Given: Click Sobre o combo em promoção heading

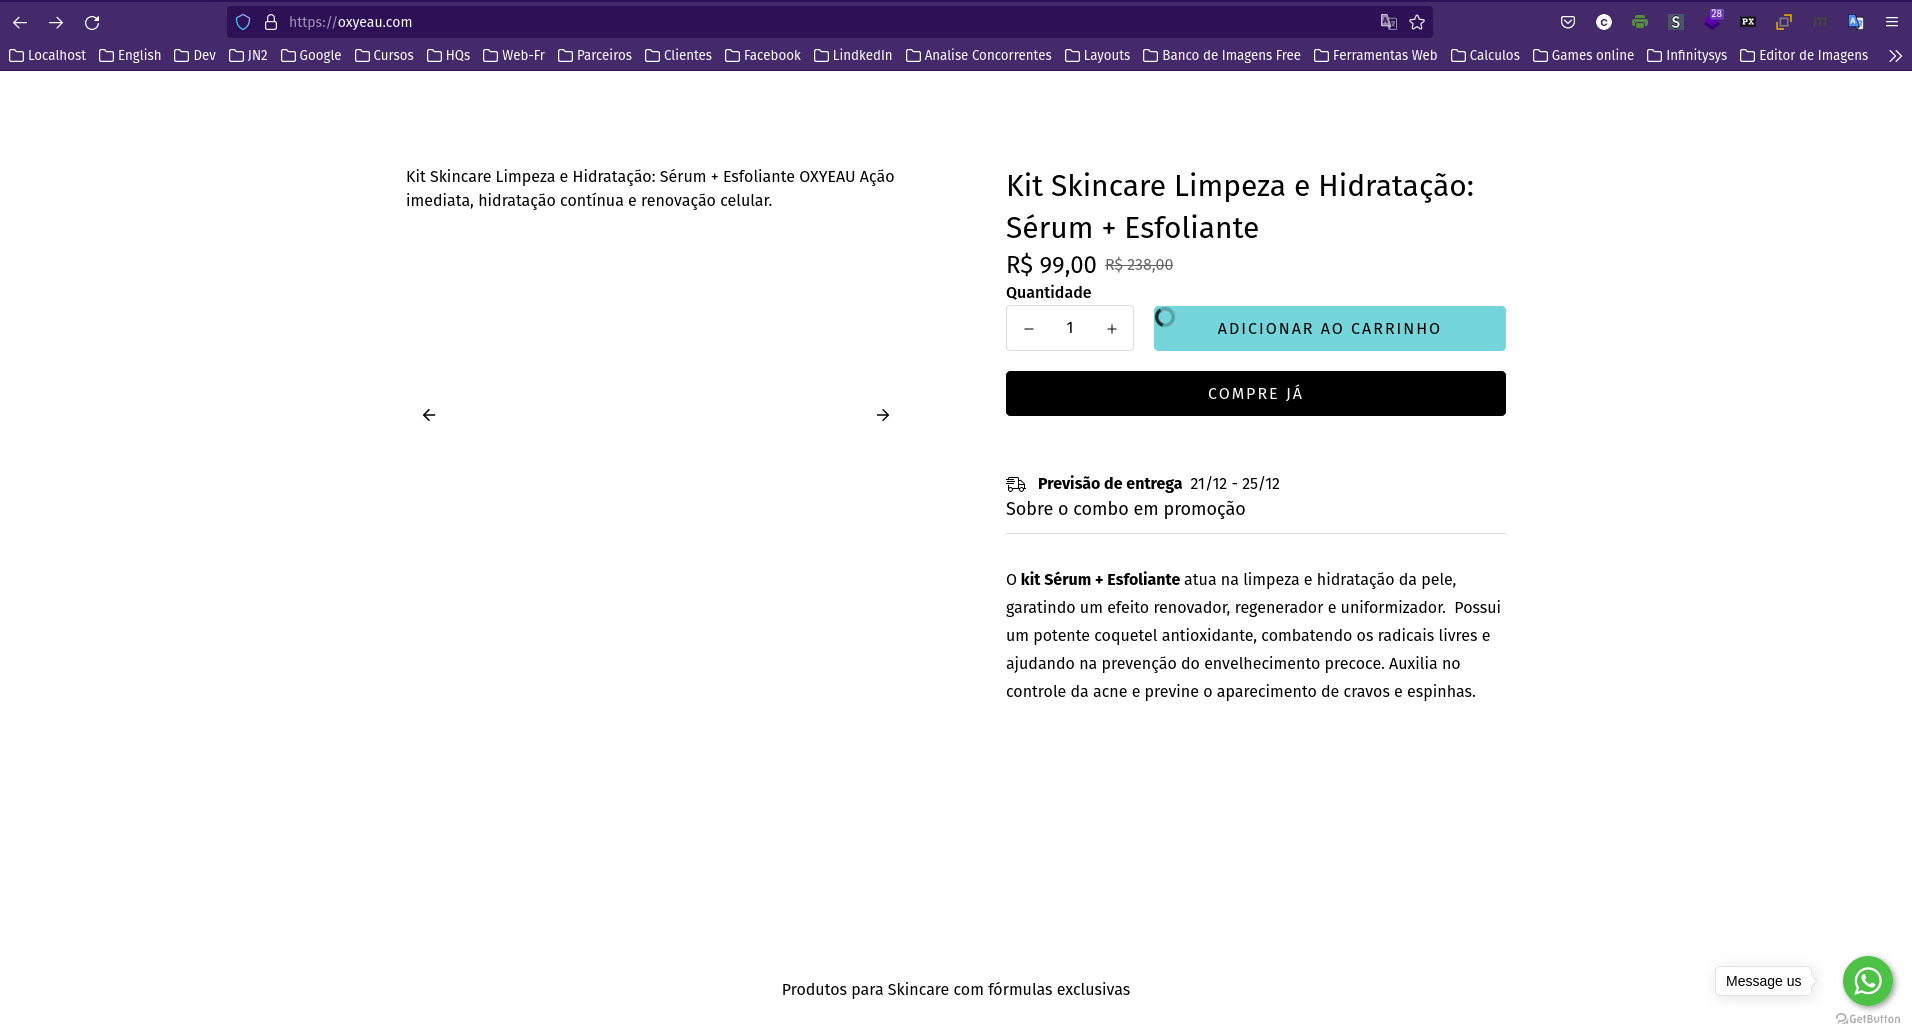Looking at the screenshot, I should tap(1126, 509).
